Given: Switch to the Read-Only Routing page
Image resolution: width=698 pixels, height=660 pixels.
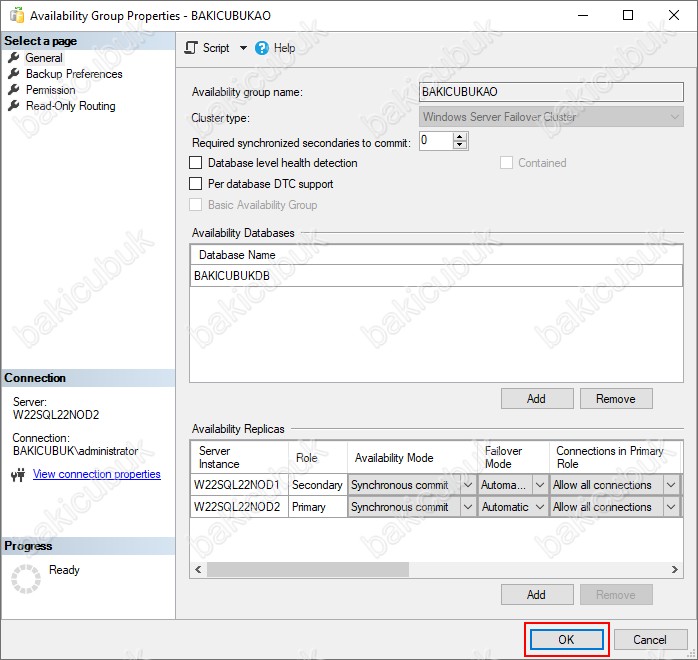Looking at the screenshot, I should pyautogui.click(x=70, y=106).
